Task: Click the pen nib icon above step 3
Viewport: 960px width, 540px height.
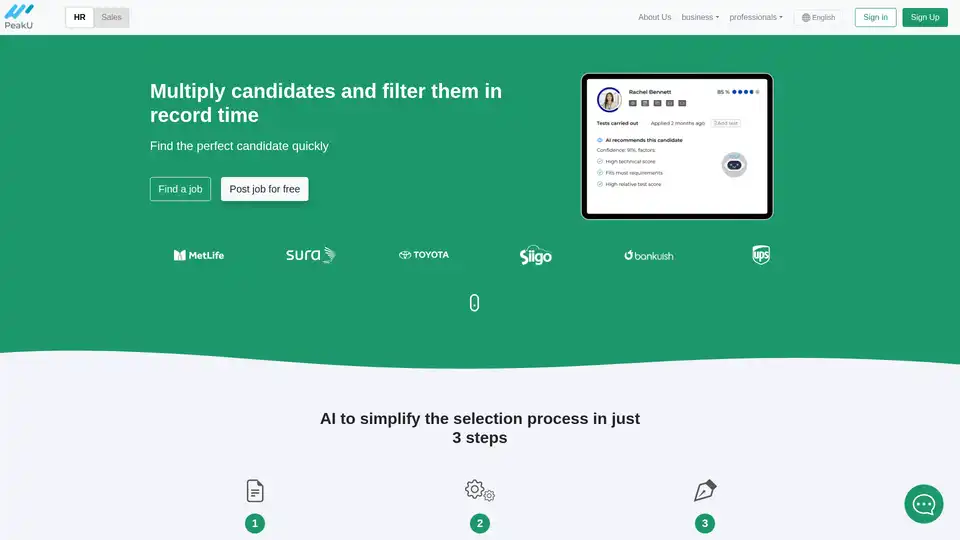Action: tap(705, 491)
